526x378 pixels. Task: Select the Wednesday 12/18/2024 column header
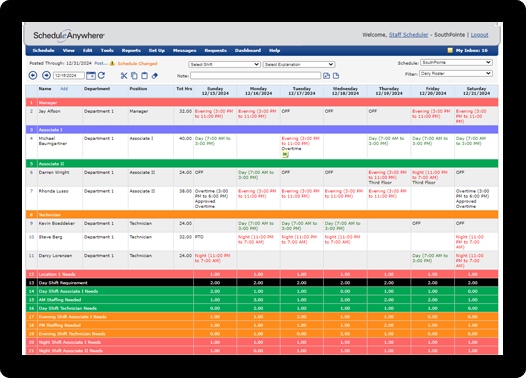(345, 91)
